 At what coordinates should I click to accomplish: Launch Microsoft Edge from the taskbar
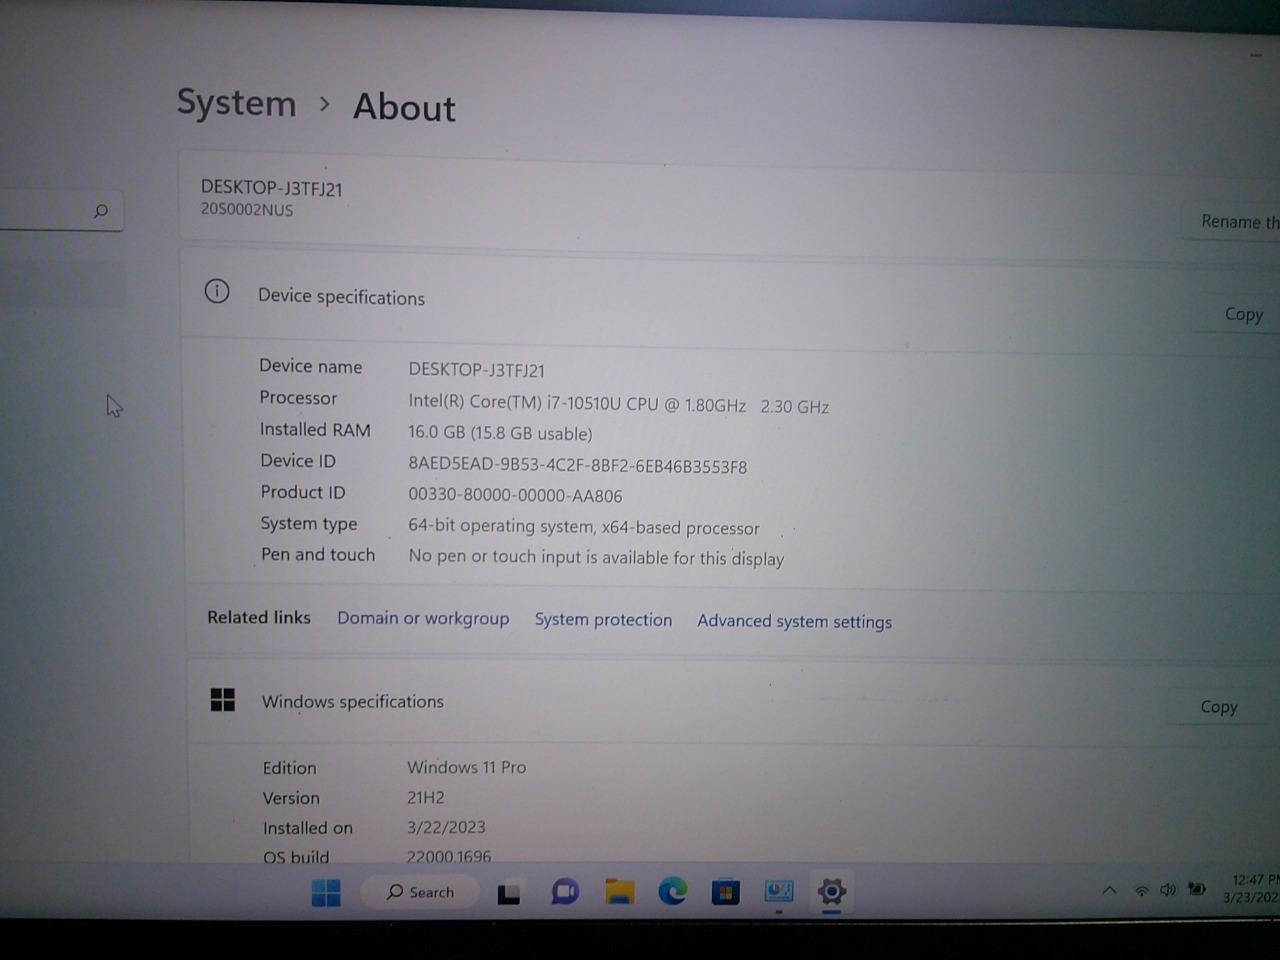[x=673, y=891]
